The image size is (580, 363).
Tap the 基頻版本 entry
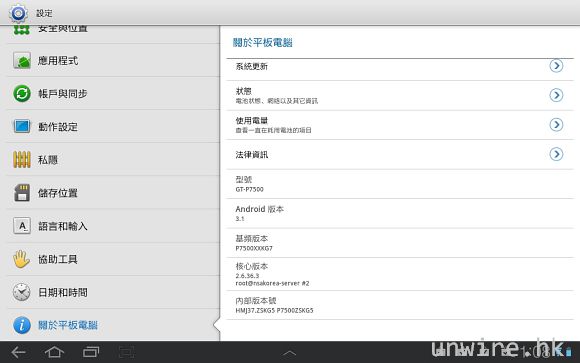pos(400,243)
